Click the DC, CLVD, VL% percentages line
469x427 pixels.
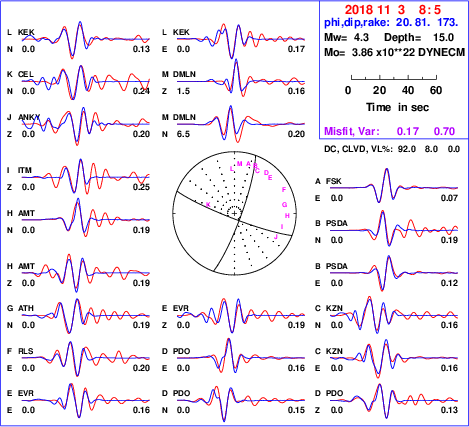[392, 149]
